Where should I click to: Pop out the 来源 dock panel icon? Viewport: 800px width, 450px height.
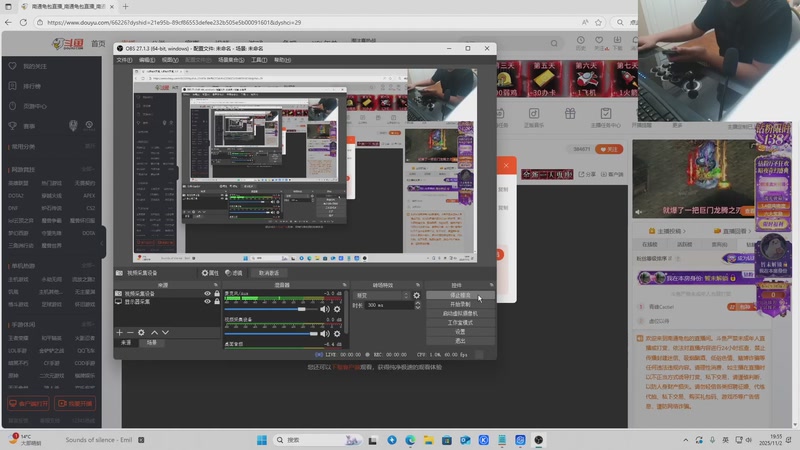point(216,285)
